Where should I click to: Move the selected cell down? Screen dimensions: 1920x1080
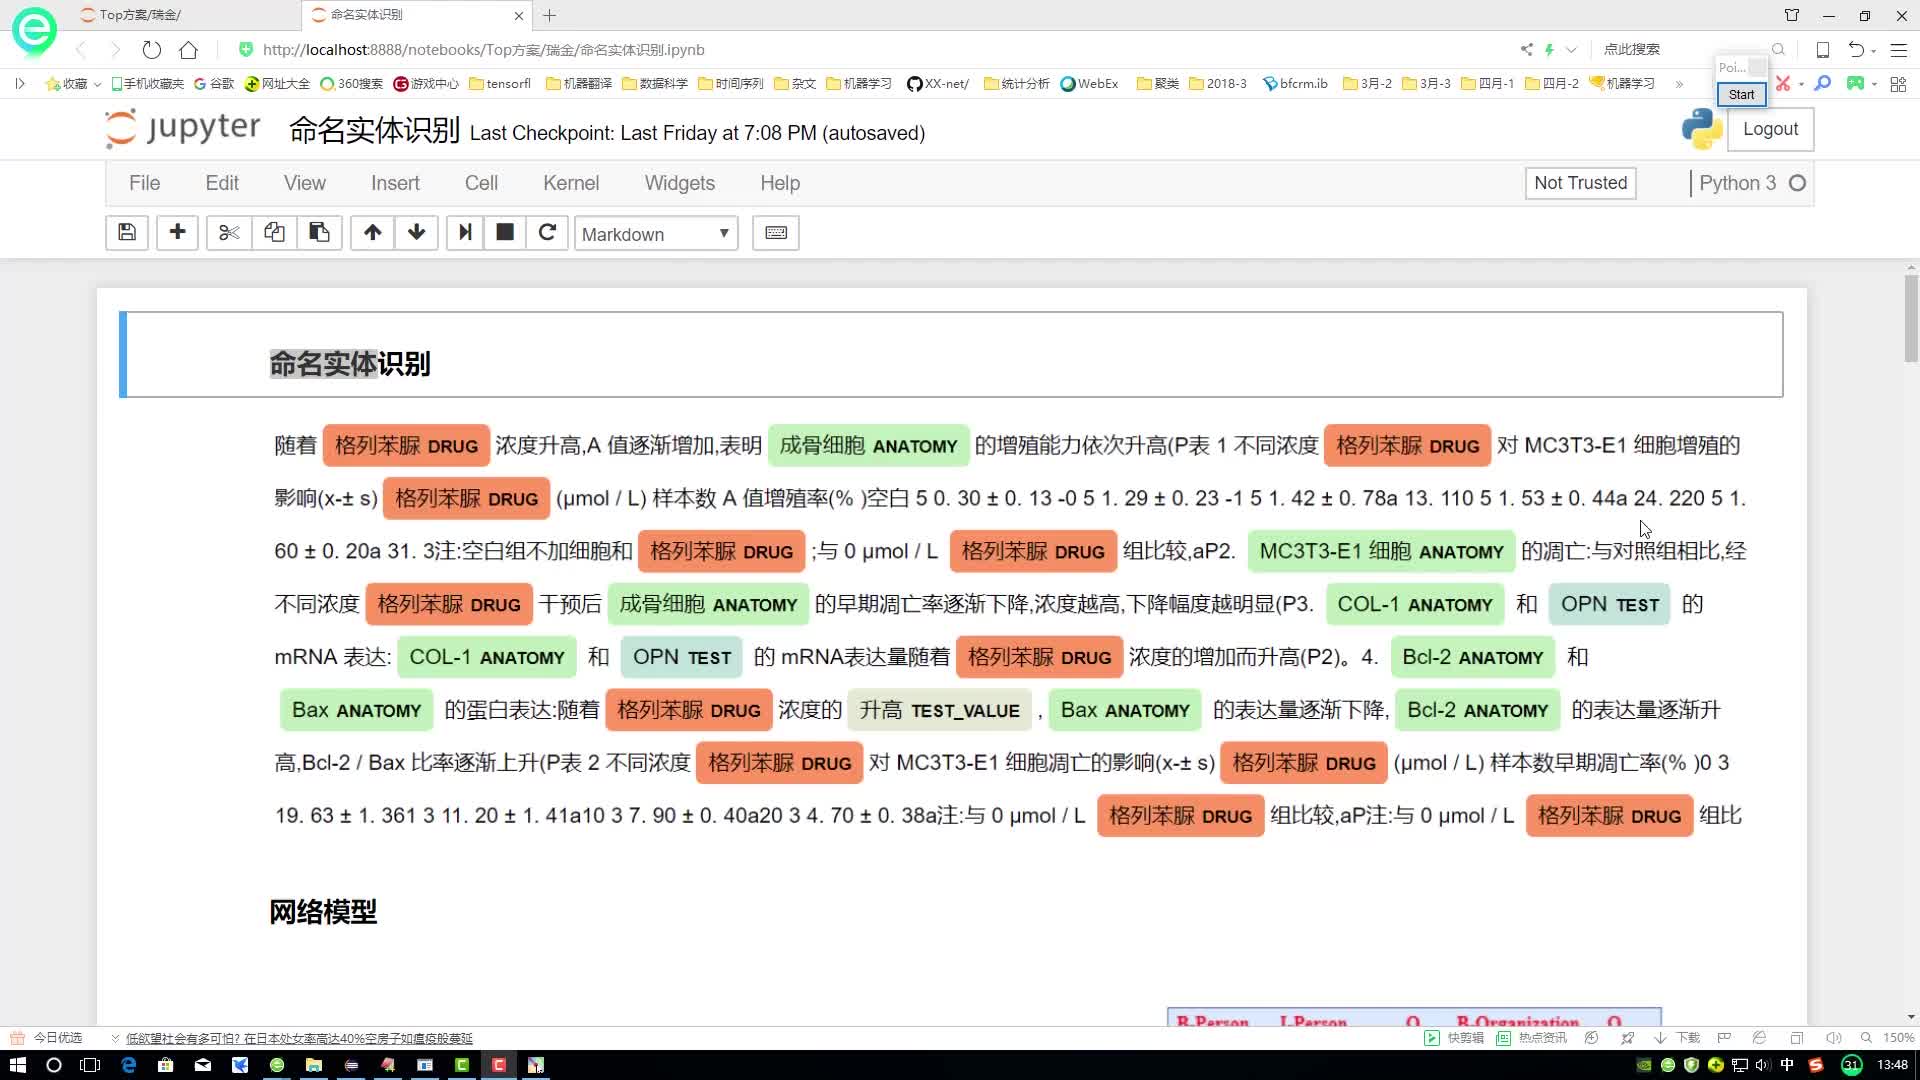[x=417, y=233]
